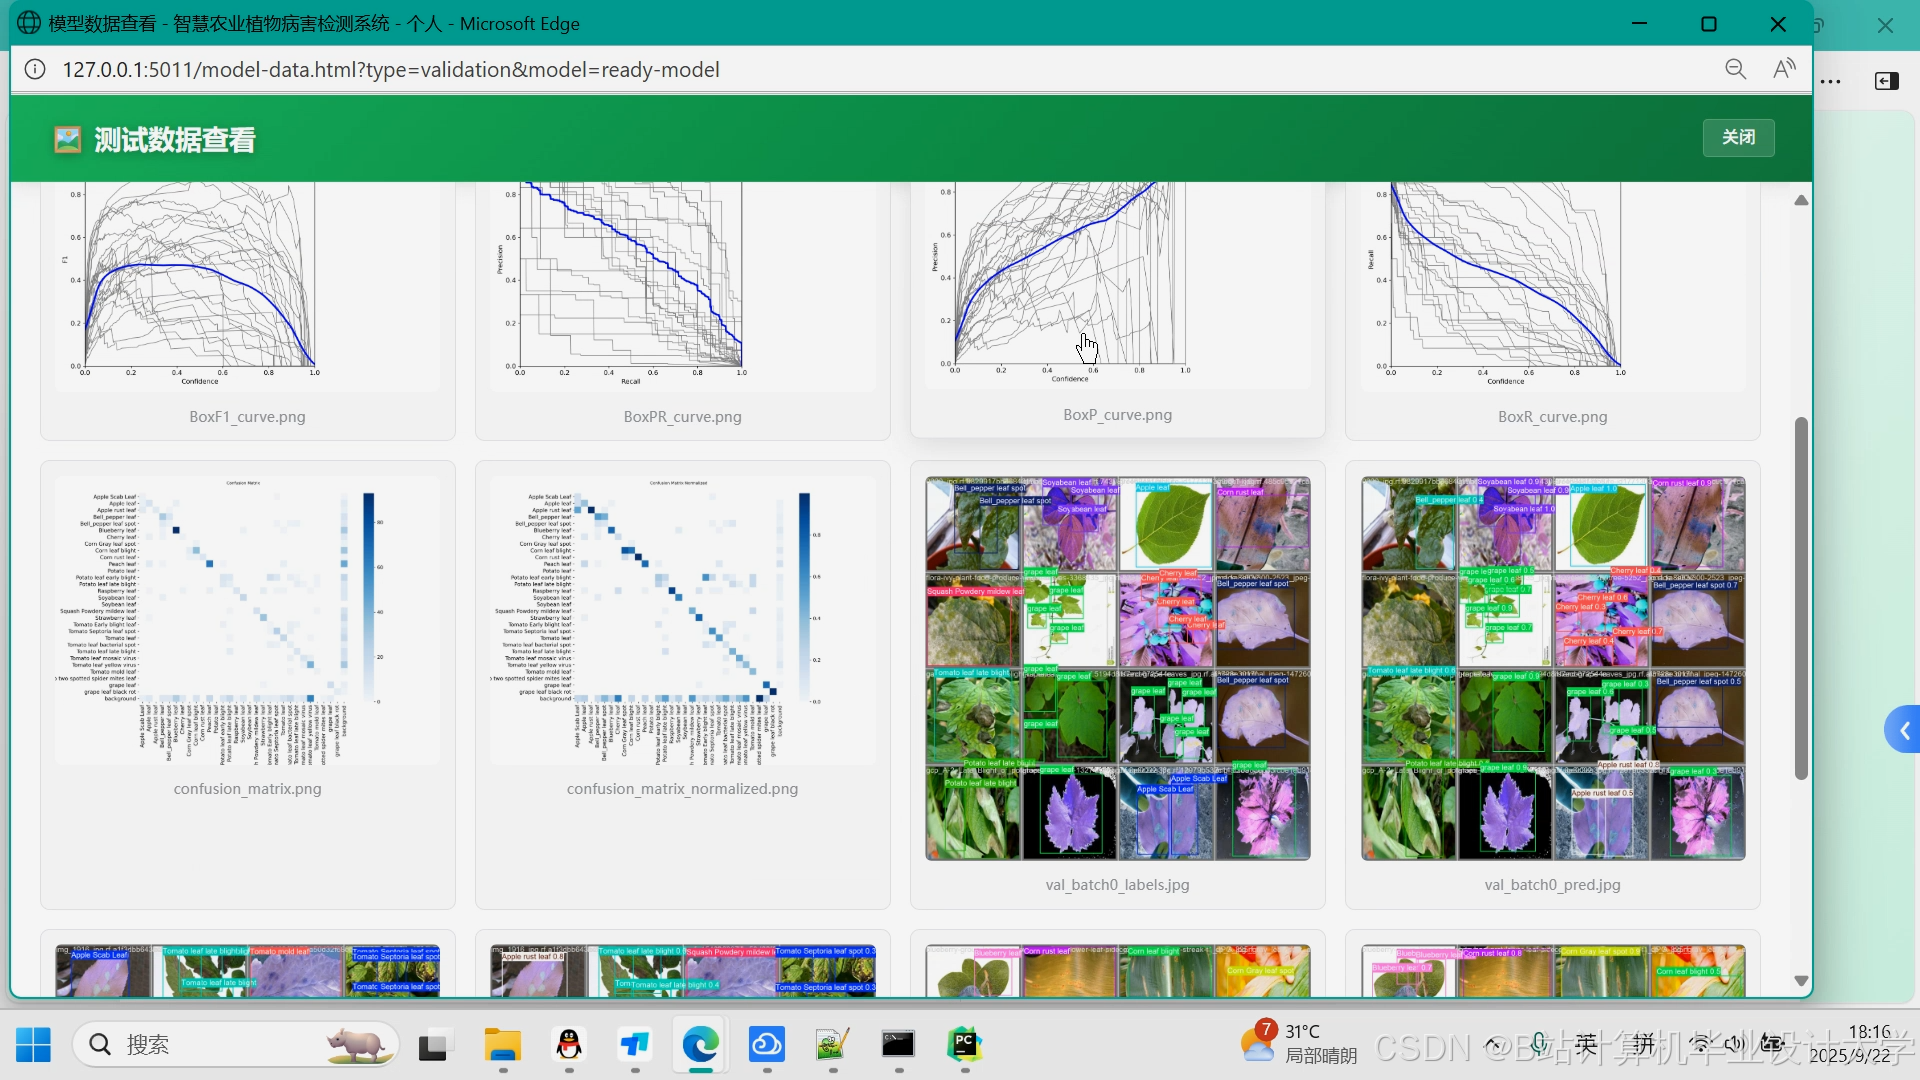Open PyCharm from the taskbar

click(964, 1045)
